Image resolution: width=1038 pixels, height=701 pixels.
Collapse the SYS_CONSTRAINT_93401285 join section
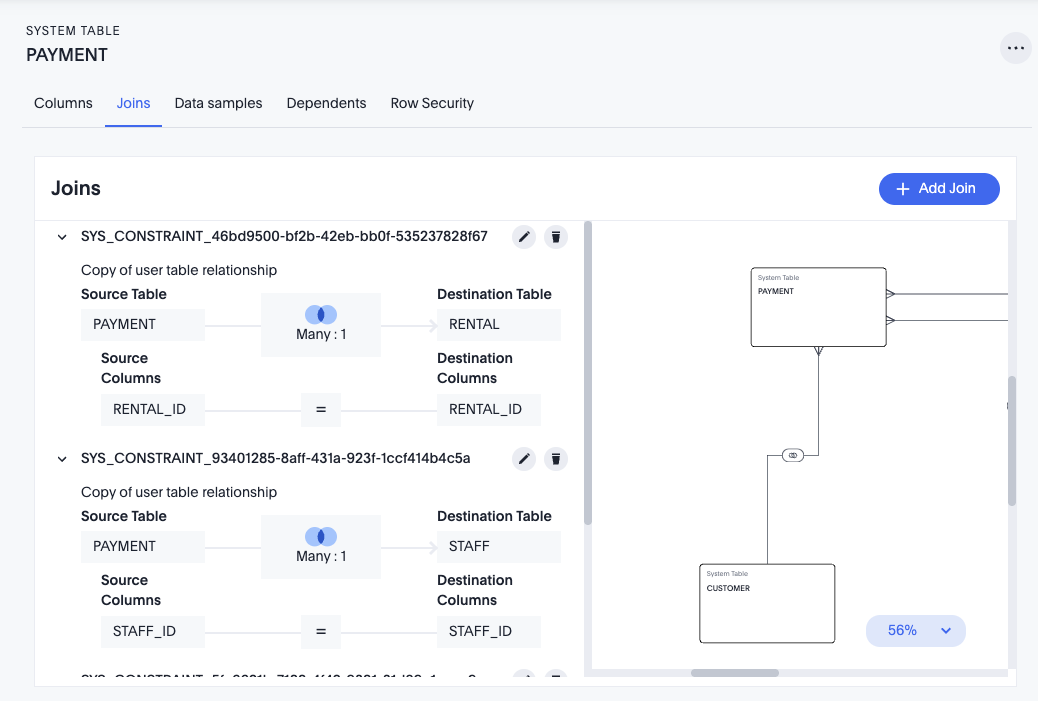(62, 459)
